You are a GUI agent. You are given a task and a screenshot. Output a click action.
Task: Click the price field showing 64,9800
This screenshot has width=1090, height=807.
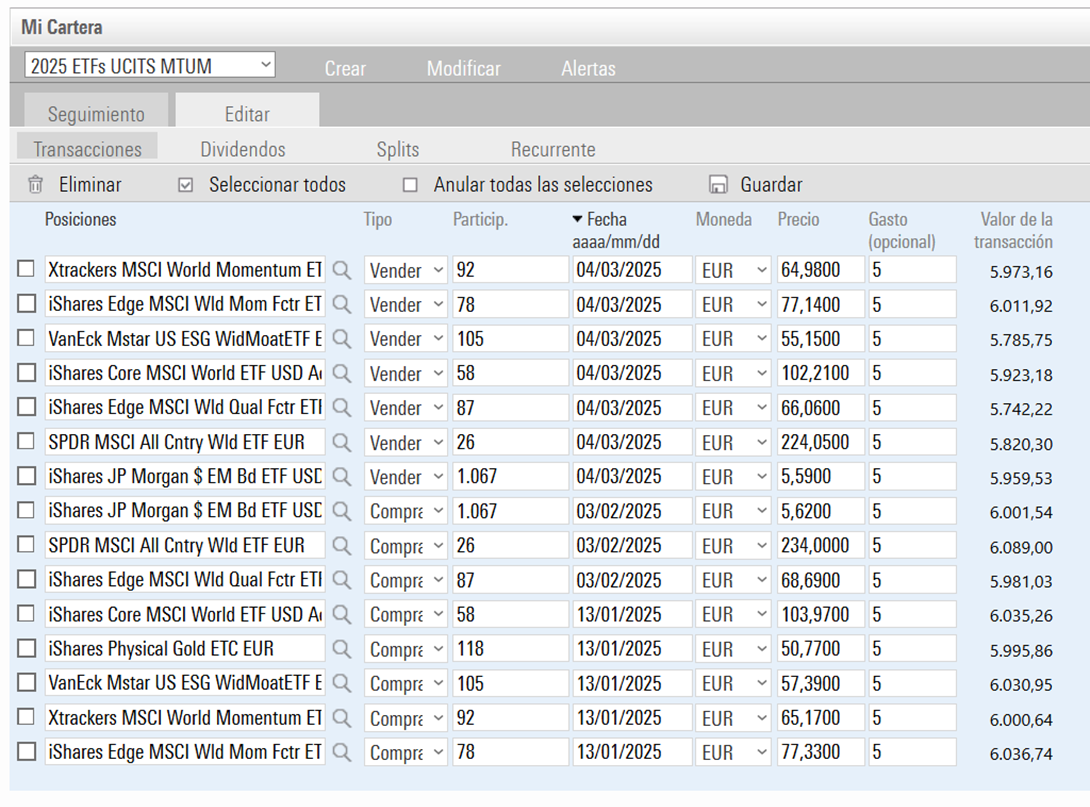pos(820,270)
